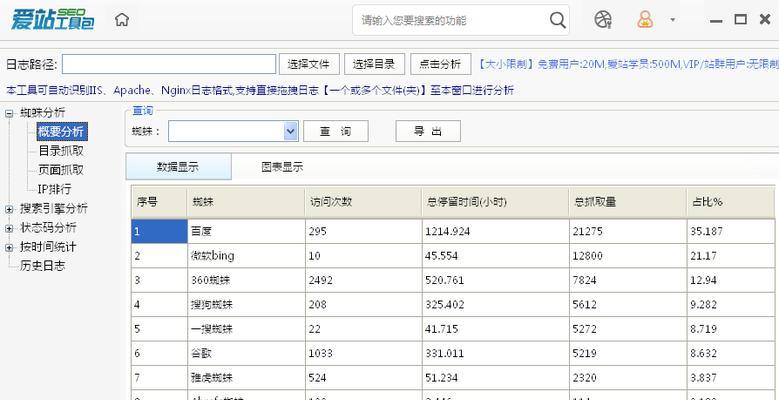779x400 pixels.
Task: Select the 雅虎蜘蛛 cell
Action: pyautogui.click(x=246, y=378)
